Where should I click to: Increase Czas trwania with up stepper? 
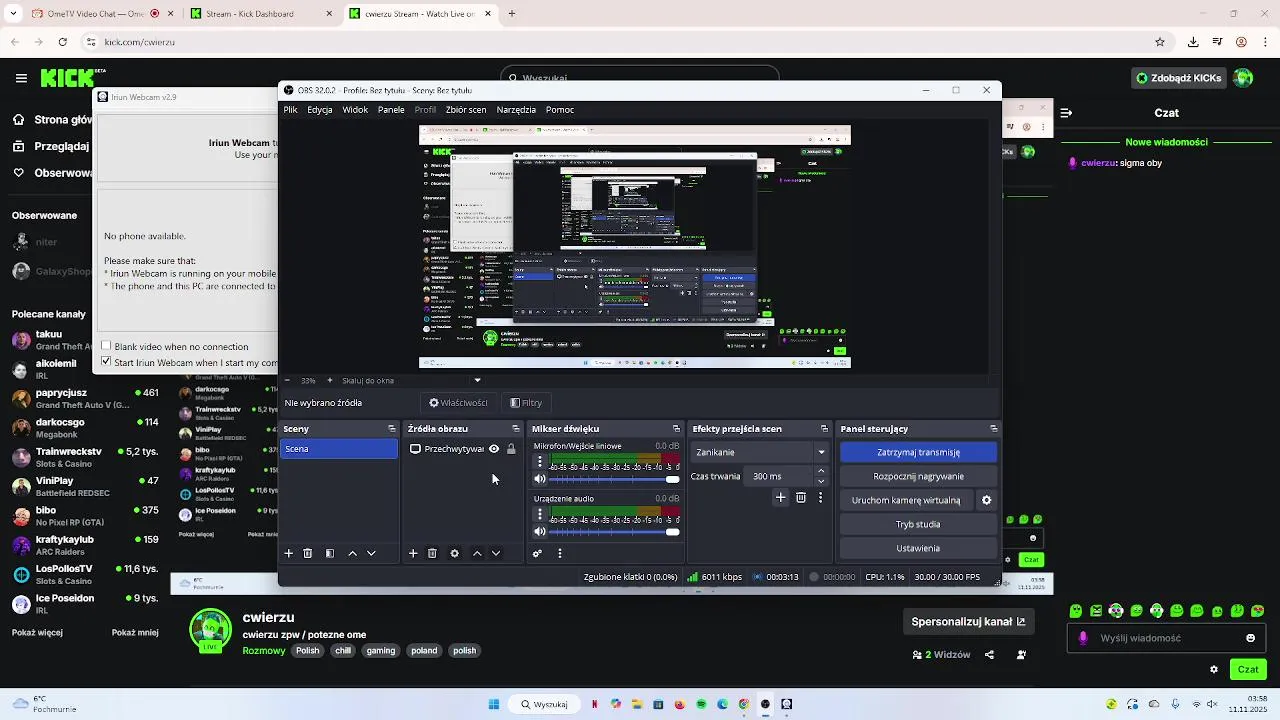pos(821,471)
